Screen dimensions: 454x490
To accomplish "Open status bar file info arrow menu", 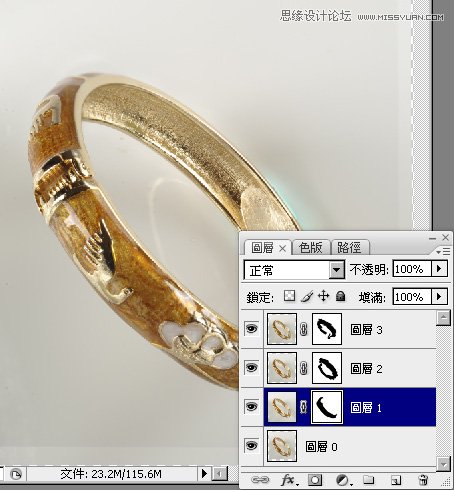I will (x=204, y=474).
